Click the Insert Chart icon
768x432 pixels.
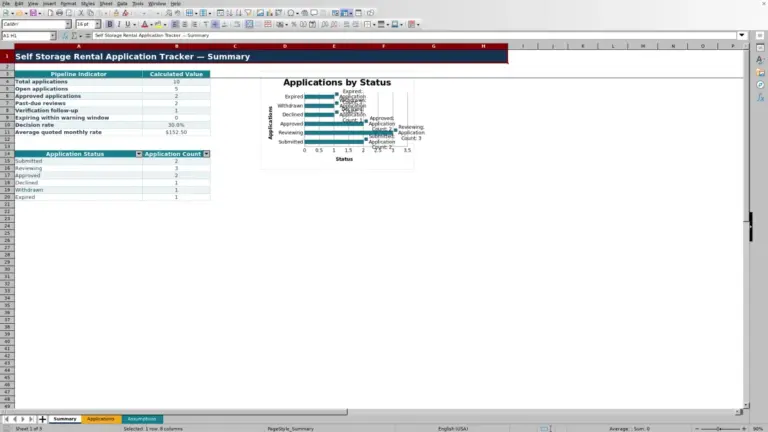point(269,13)
